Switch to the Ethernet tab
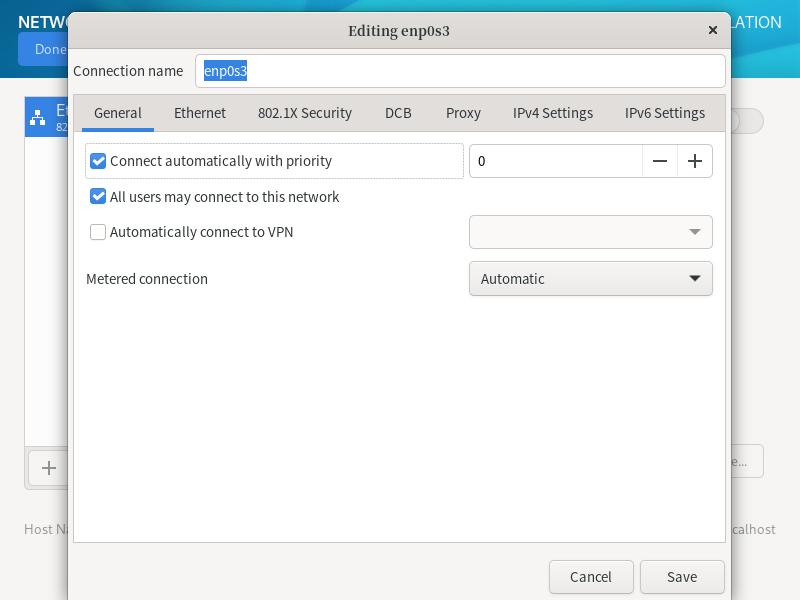 [x=200, y=113]
